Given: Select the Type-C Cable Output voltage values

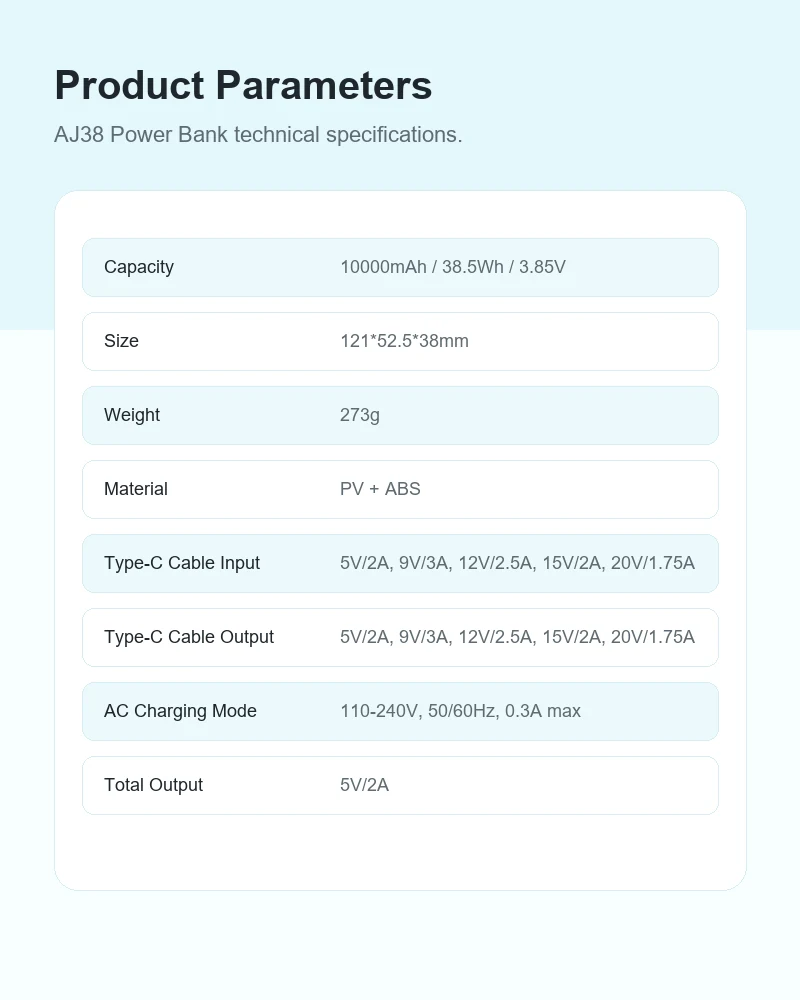Looking at the screenshot, I should [517, 637].
